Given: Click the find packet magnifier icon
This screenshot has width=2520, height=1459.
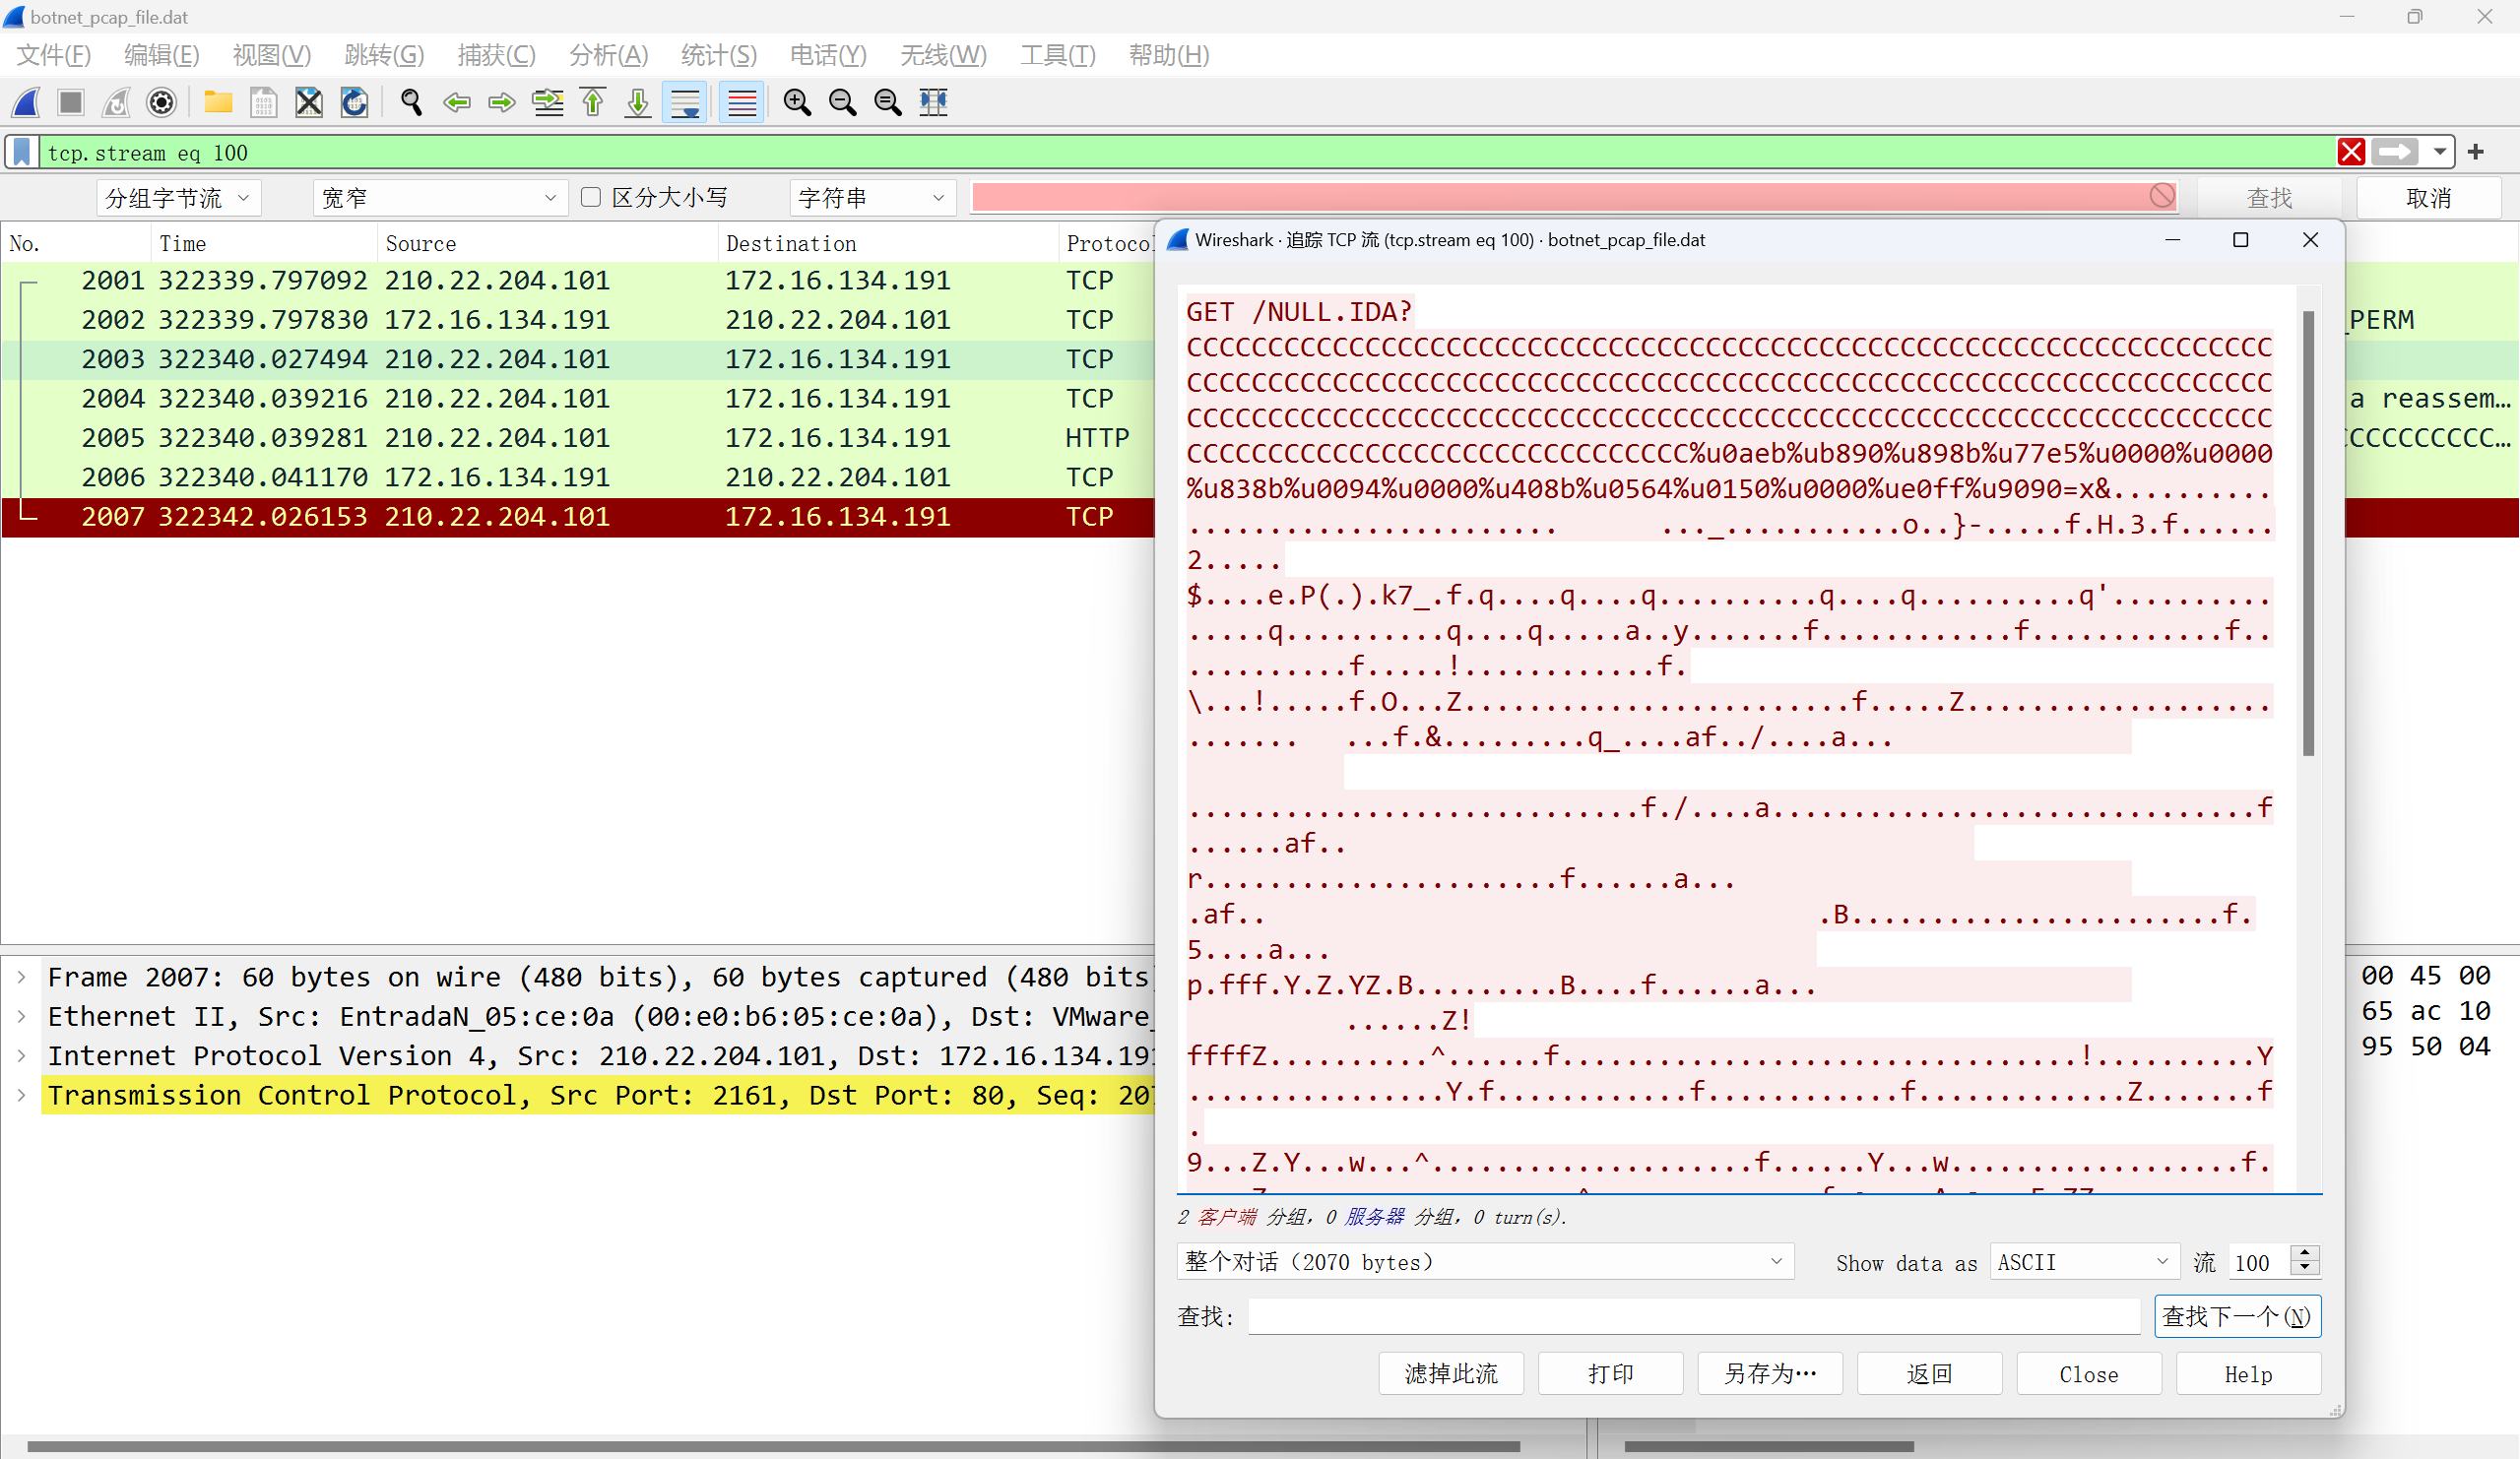Looking at the screenshot, I should (411, 102).
